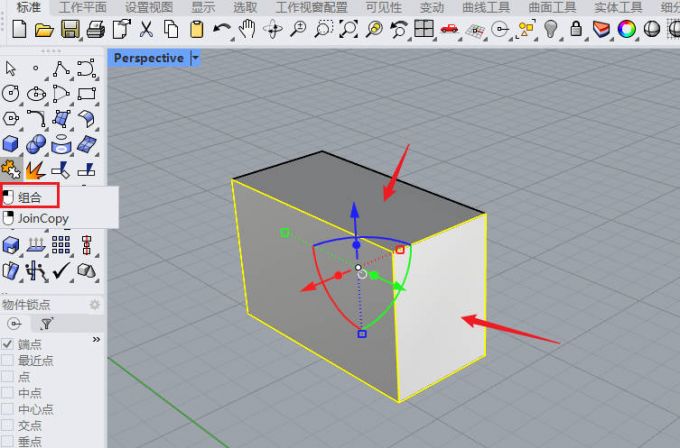Switch to the 工作平面 tab
The width and height of the screenshot is (680, 448).
[x=82, y=7]
